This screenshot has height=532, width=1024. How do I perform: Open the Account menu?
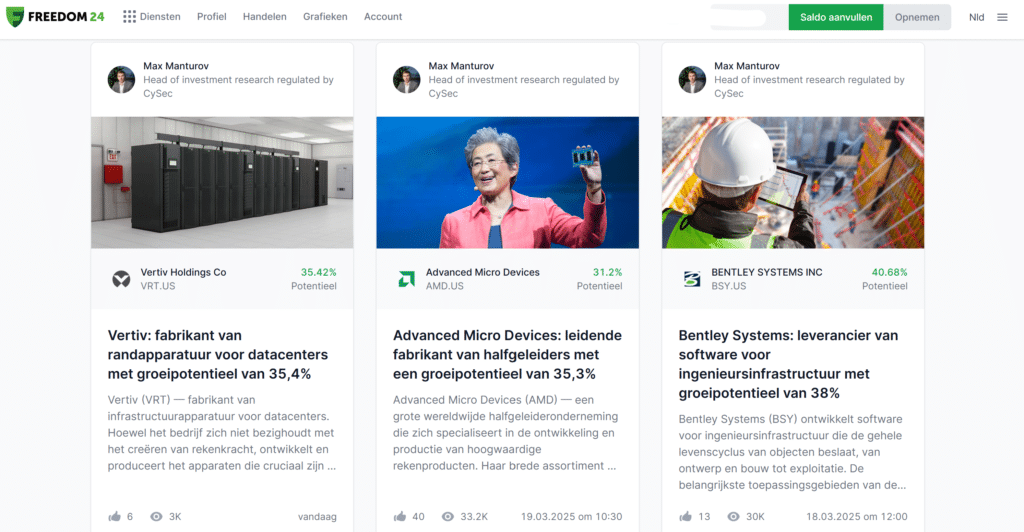pyautogui.click(x=383, y=17)
